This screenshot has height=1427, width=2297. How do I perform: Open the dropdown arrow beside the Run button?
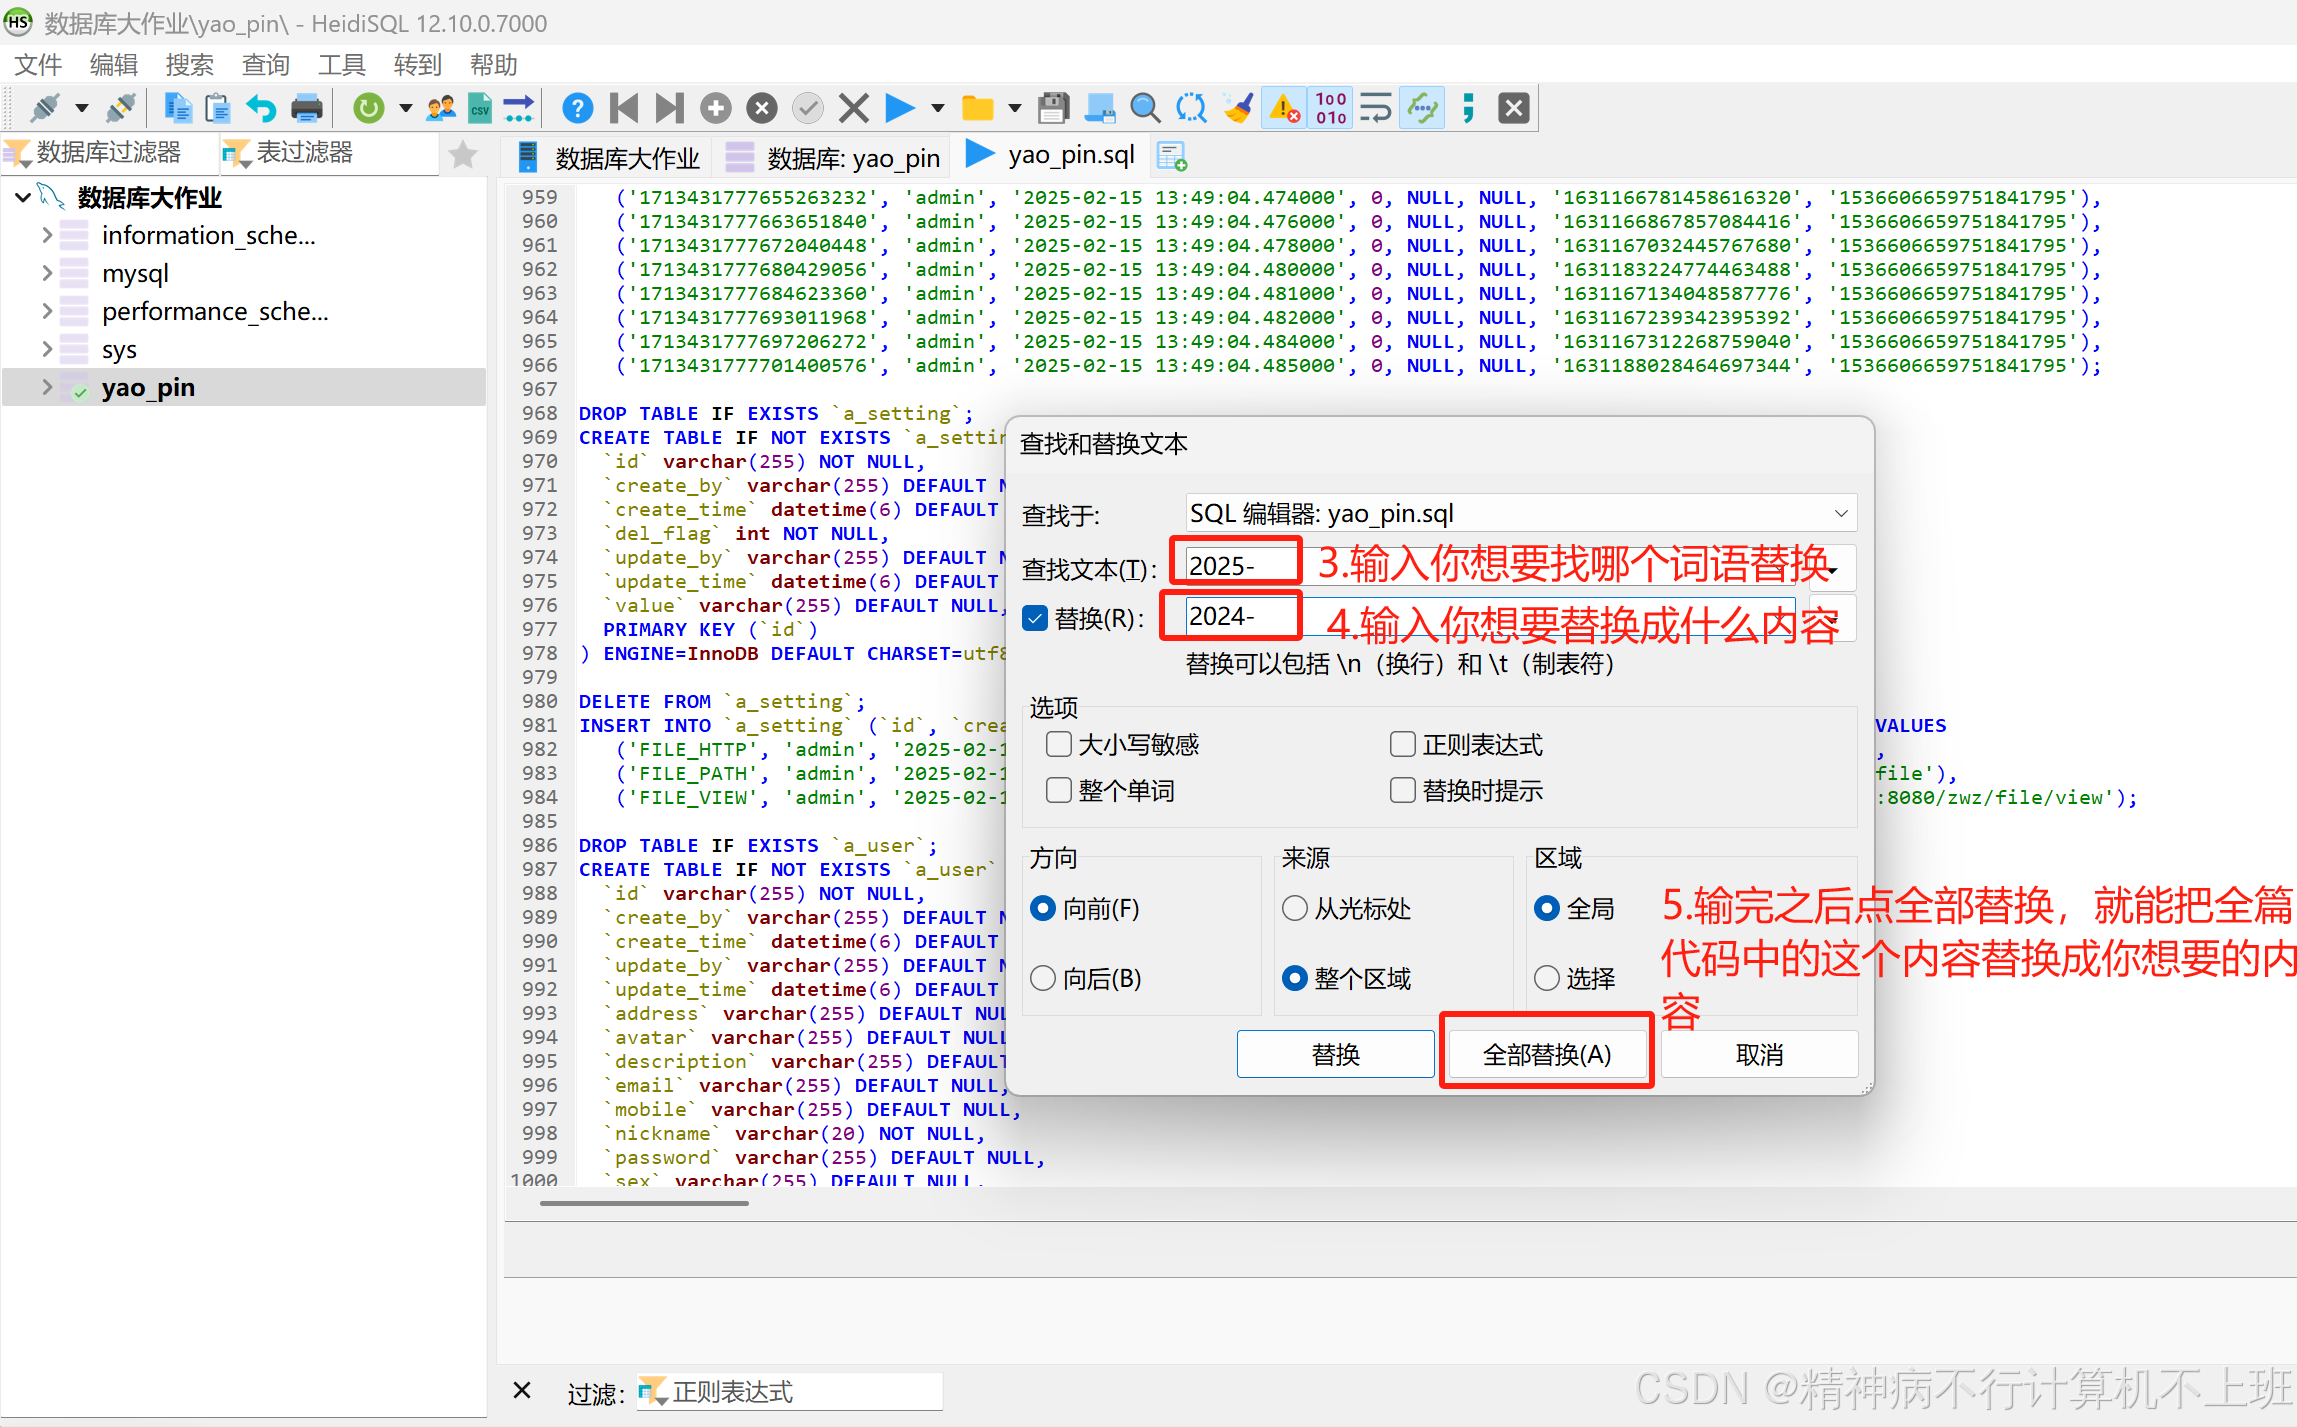click(937, 108)
